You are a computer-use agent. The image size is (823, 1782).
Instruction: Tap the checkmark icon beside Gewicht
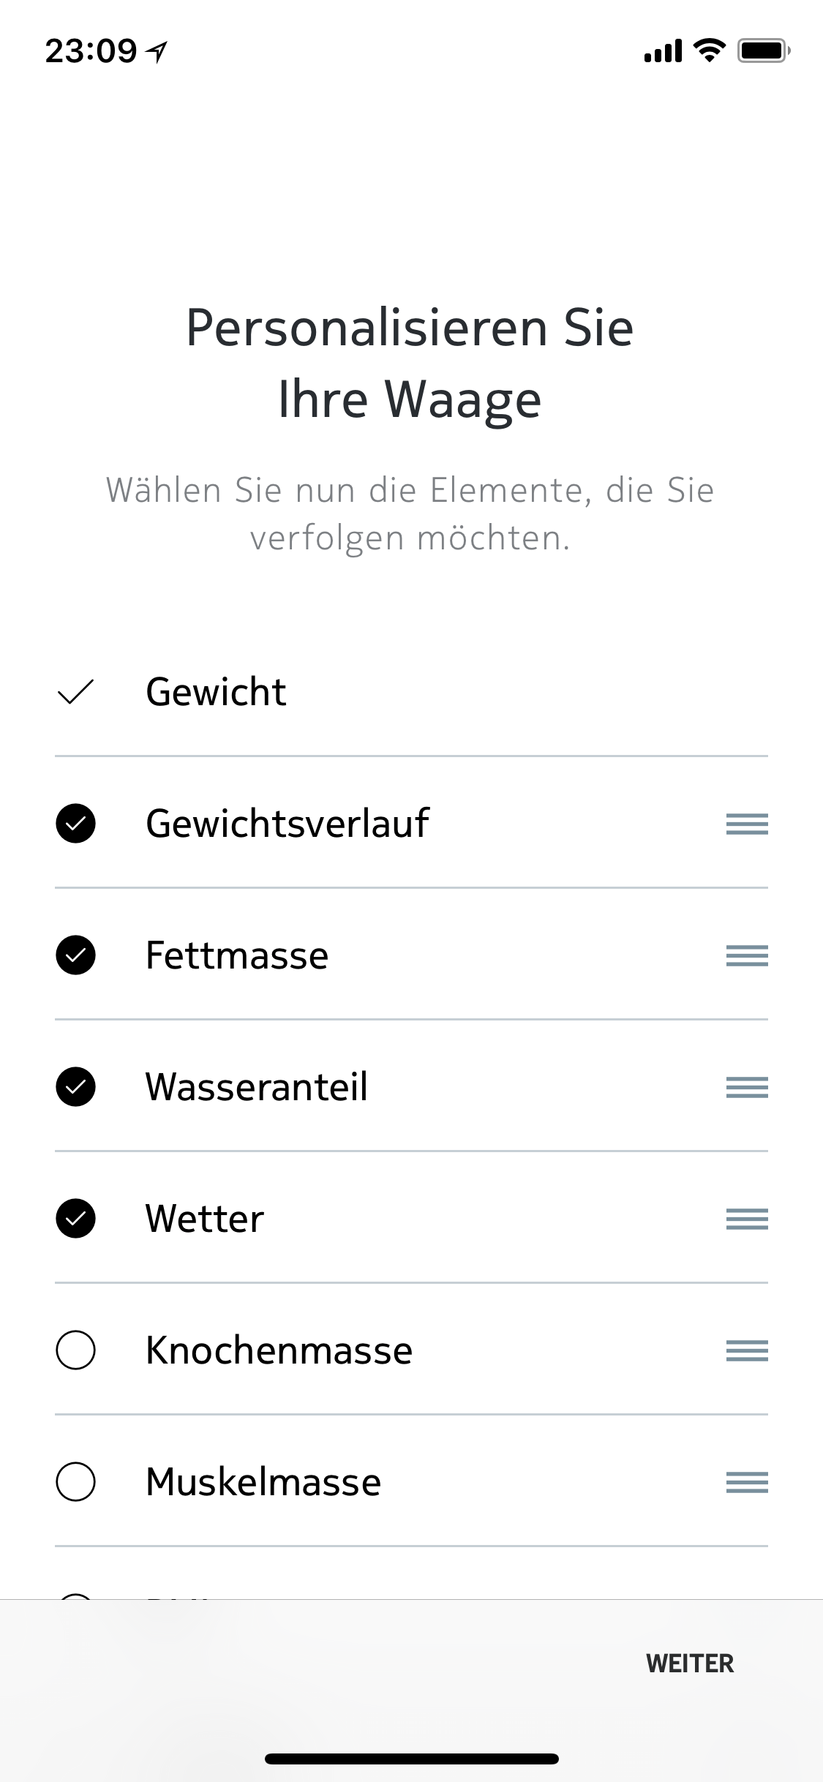pos(76,692)
